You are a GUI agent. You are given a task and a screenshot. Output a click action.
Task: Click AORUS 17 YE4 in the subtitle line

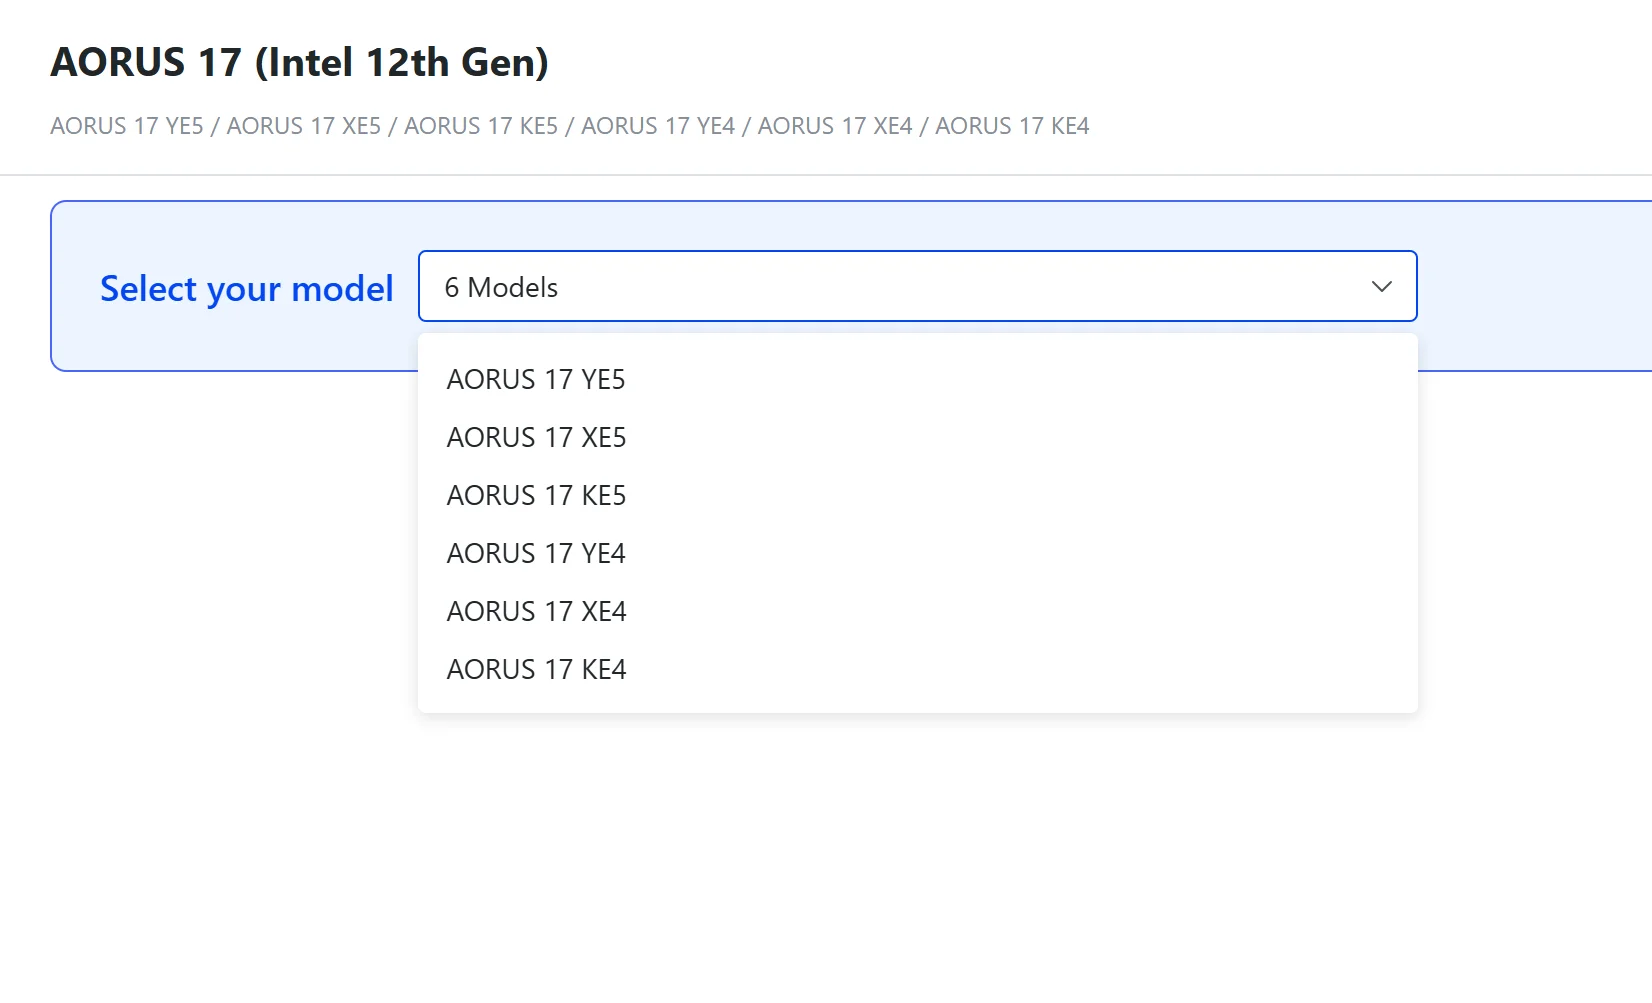click(x=658, y=126)
